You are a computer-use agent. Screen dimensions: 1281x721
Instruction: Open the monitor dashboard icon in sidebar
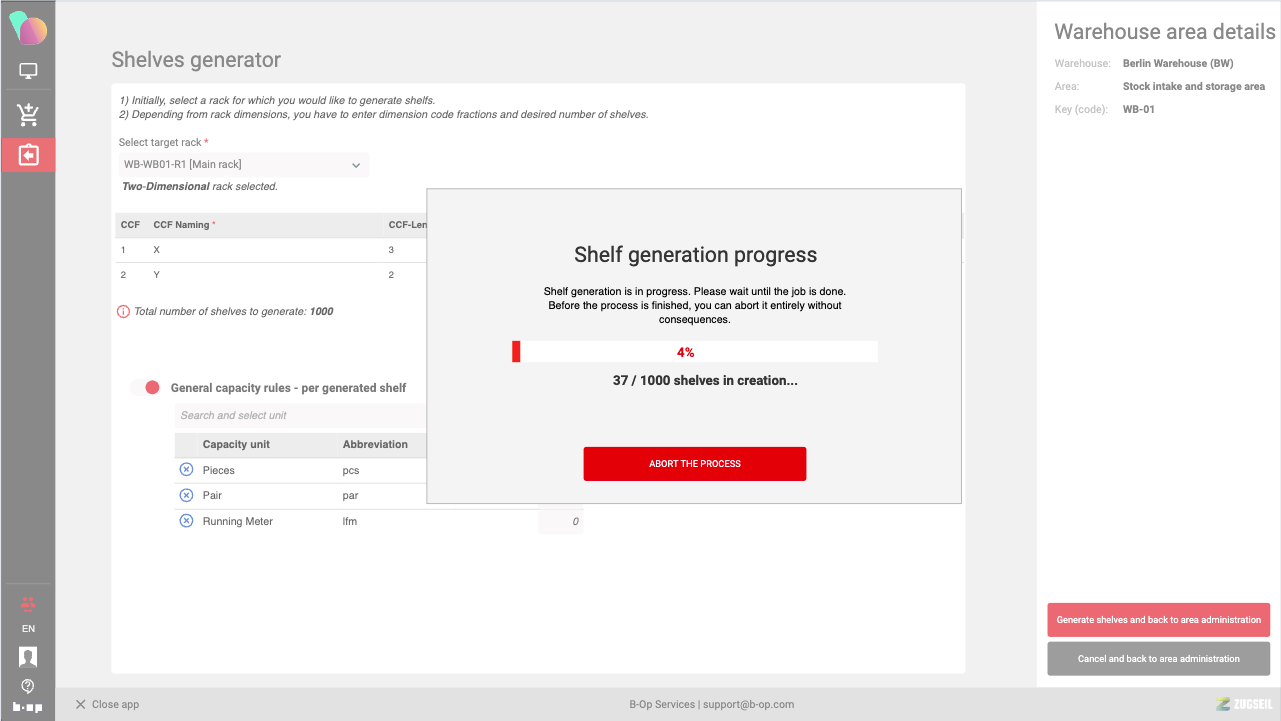28,72
